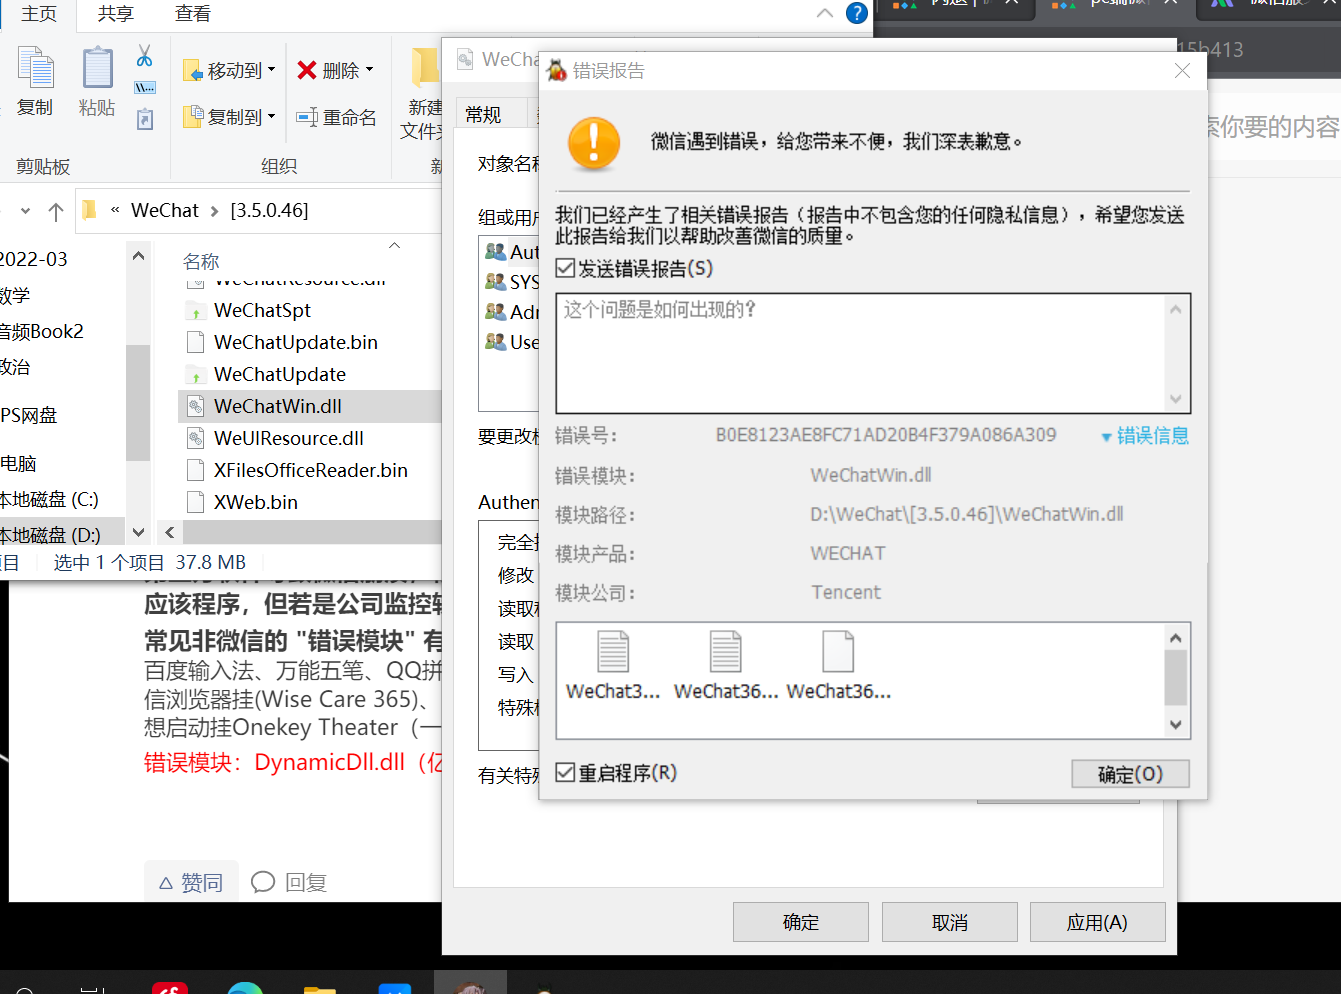Collapse the Explorer ribbon chevron
Image resolution: width=1341 pixels, height=994 pixels.
[x=825, y=13]
